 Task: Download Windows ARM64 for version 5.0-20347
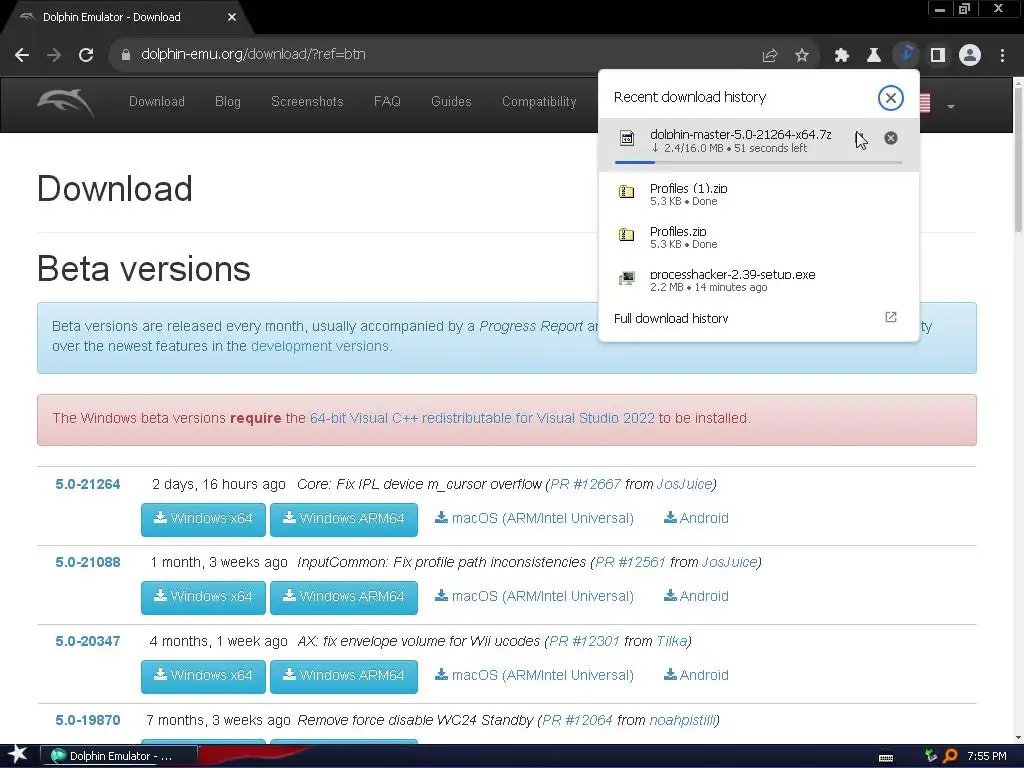coord(344,677)
